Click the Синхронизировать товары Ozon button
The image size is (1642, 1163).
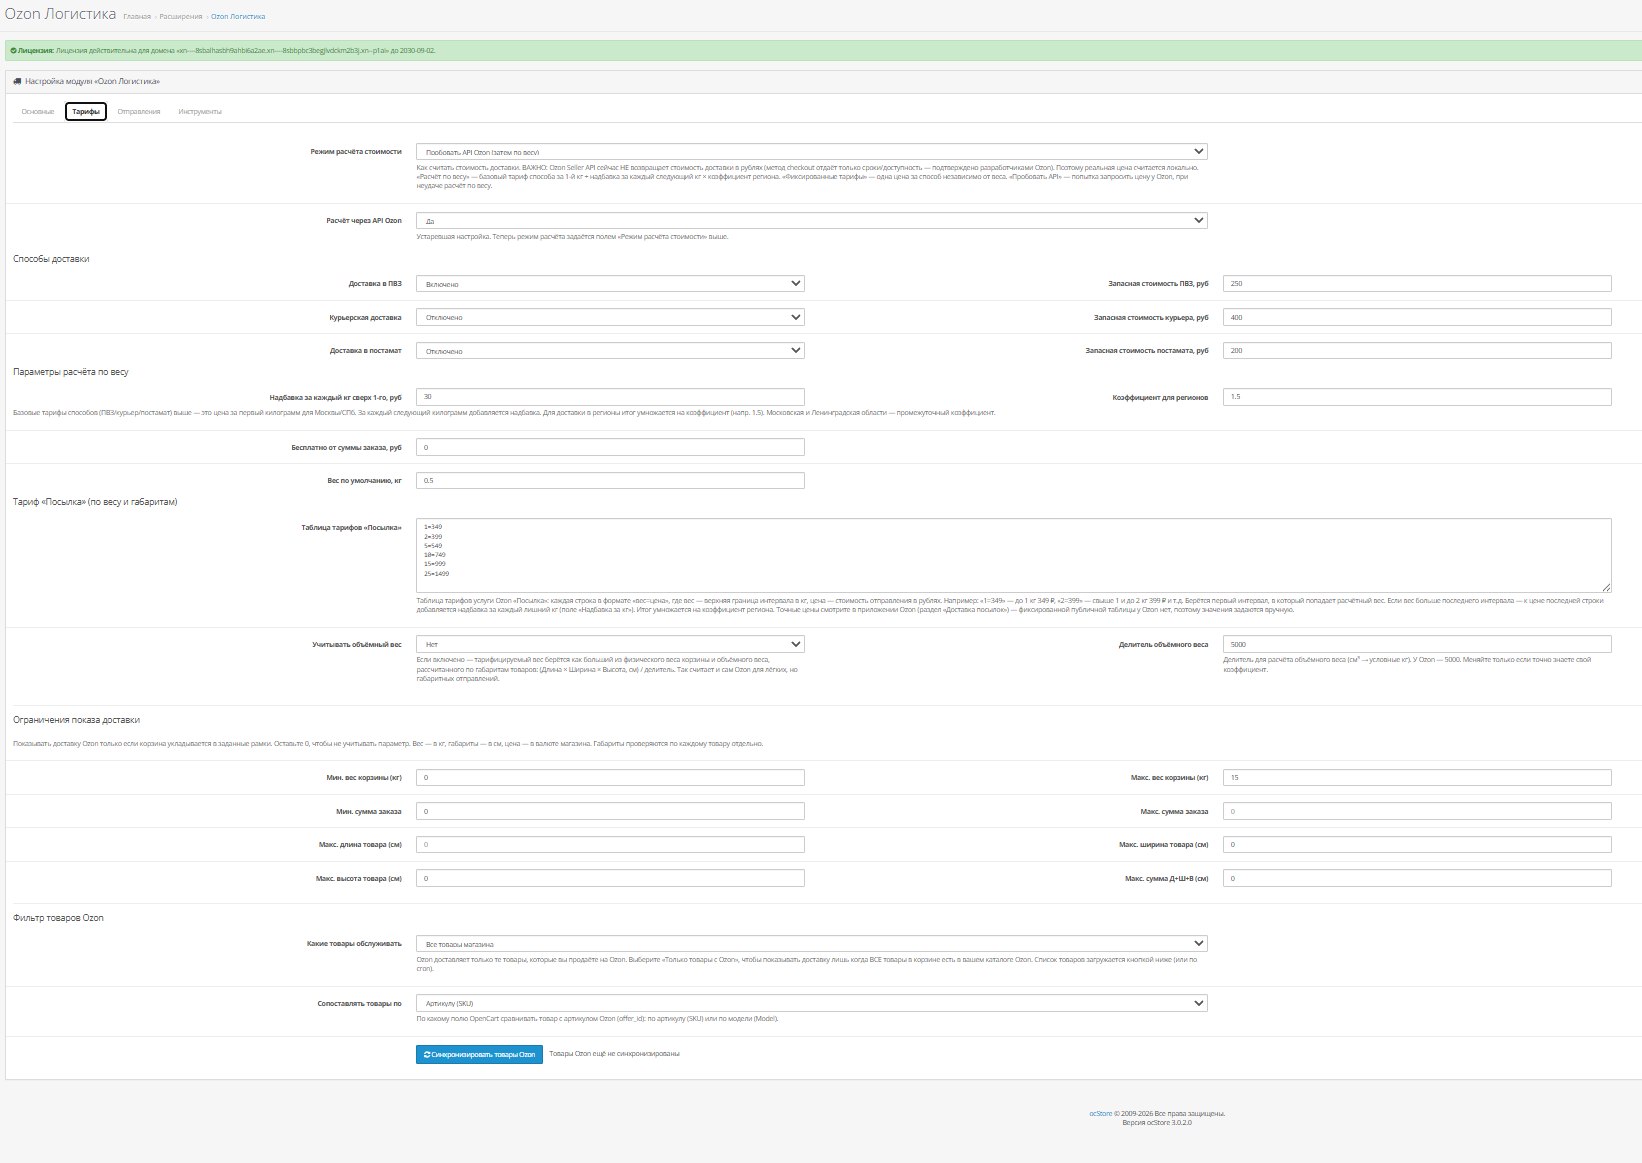click(479, 1054)
